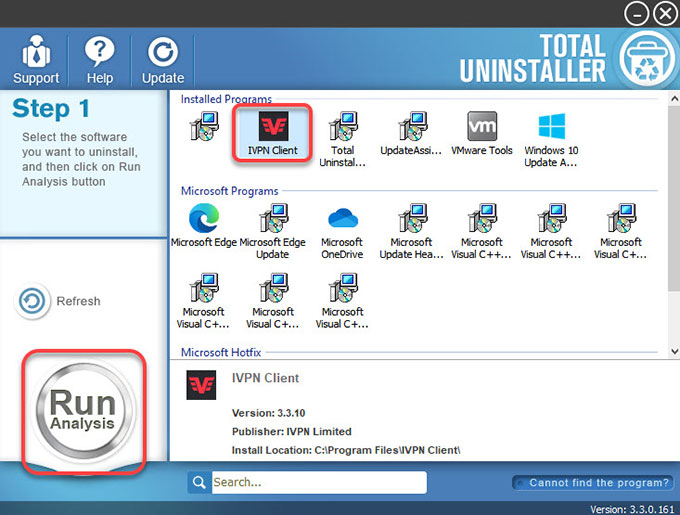Select VMware Tools in Installed Programs
The height and width of the screenshot is (515, 680).
coord(482,133)
